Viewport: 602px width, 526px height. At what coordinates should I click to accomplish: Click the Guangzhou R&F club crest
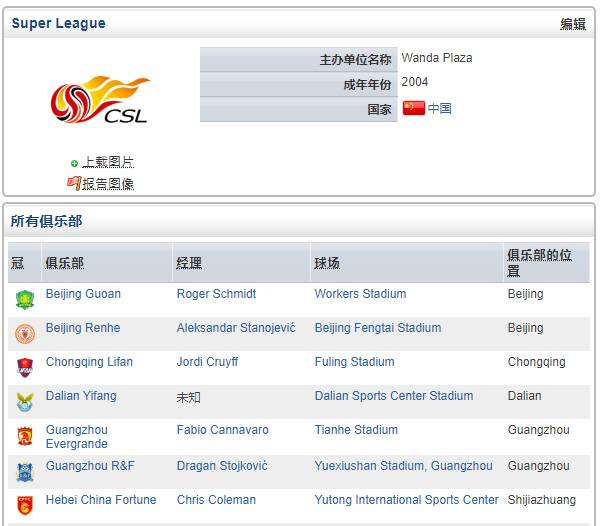pyautogui.click(x=25, y=472)
